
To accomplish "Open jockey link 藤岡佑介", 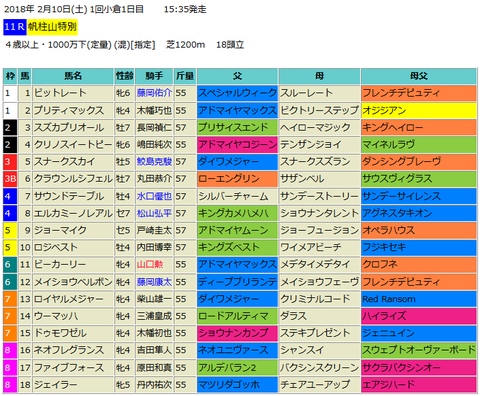I will click(154, 93).
